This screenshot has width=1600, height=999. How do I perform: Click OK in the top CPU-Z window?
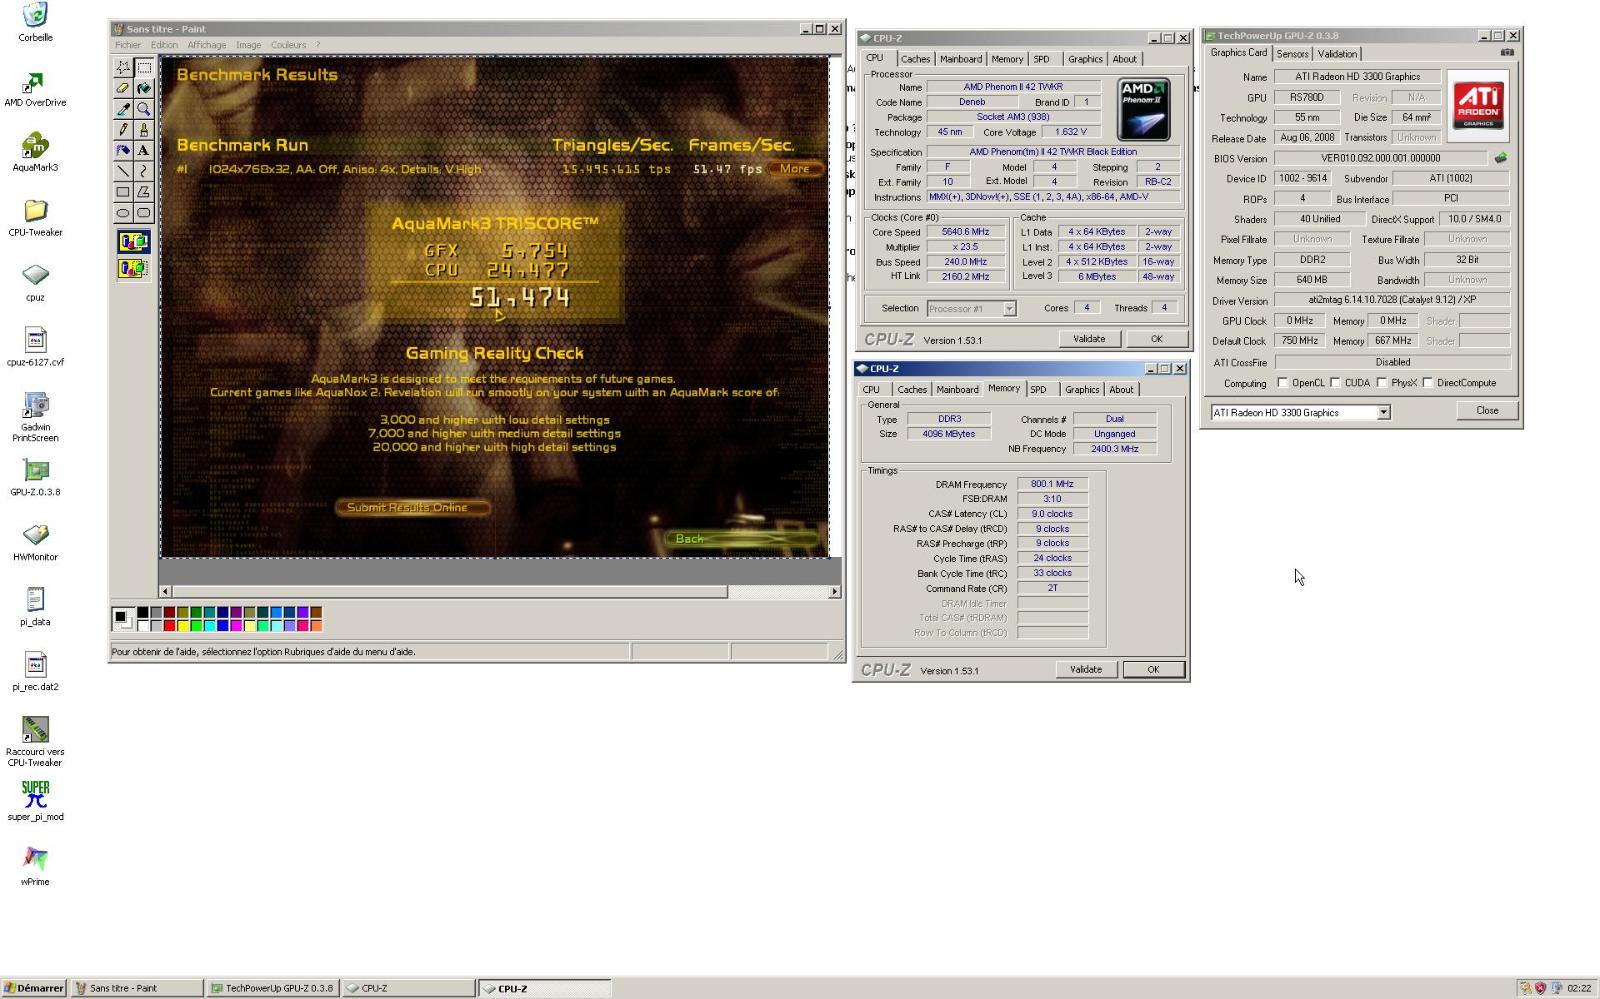click(1156, 339)
